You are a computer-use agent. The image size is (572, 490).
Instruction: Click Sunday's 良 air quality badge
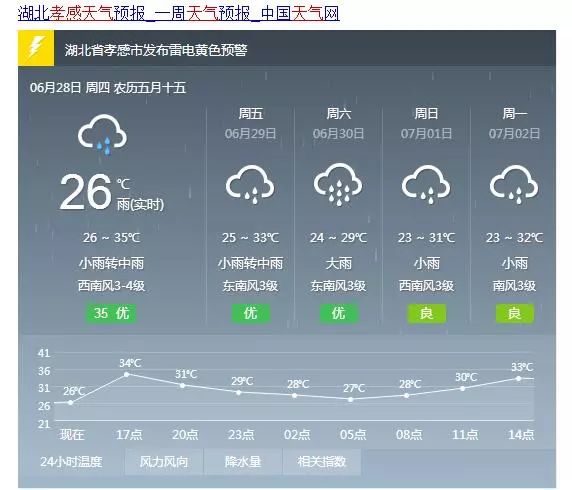[426, 313]
